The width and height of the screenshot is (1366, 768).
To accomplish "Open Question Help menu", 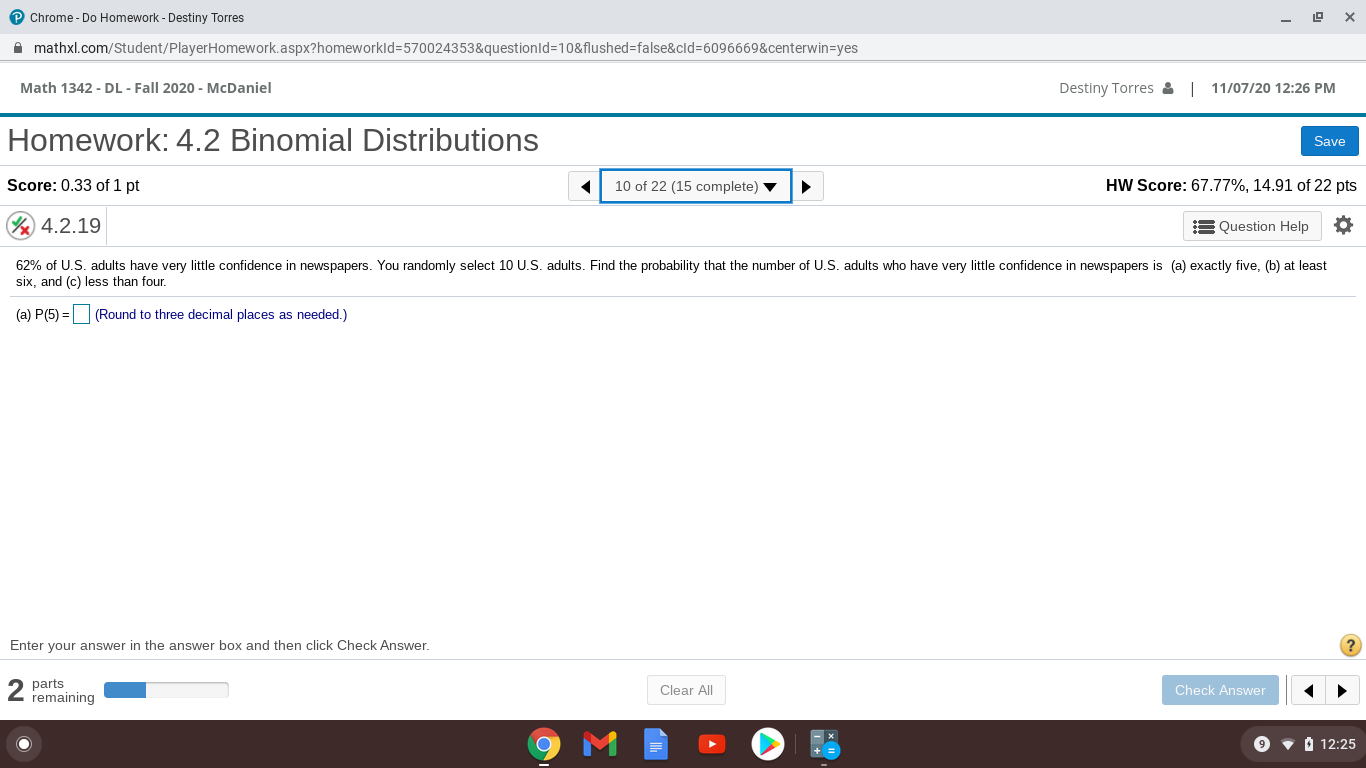I will (1252, 226).
